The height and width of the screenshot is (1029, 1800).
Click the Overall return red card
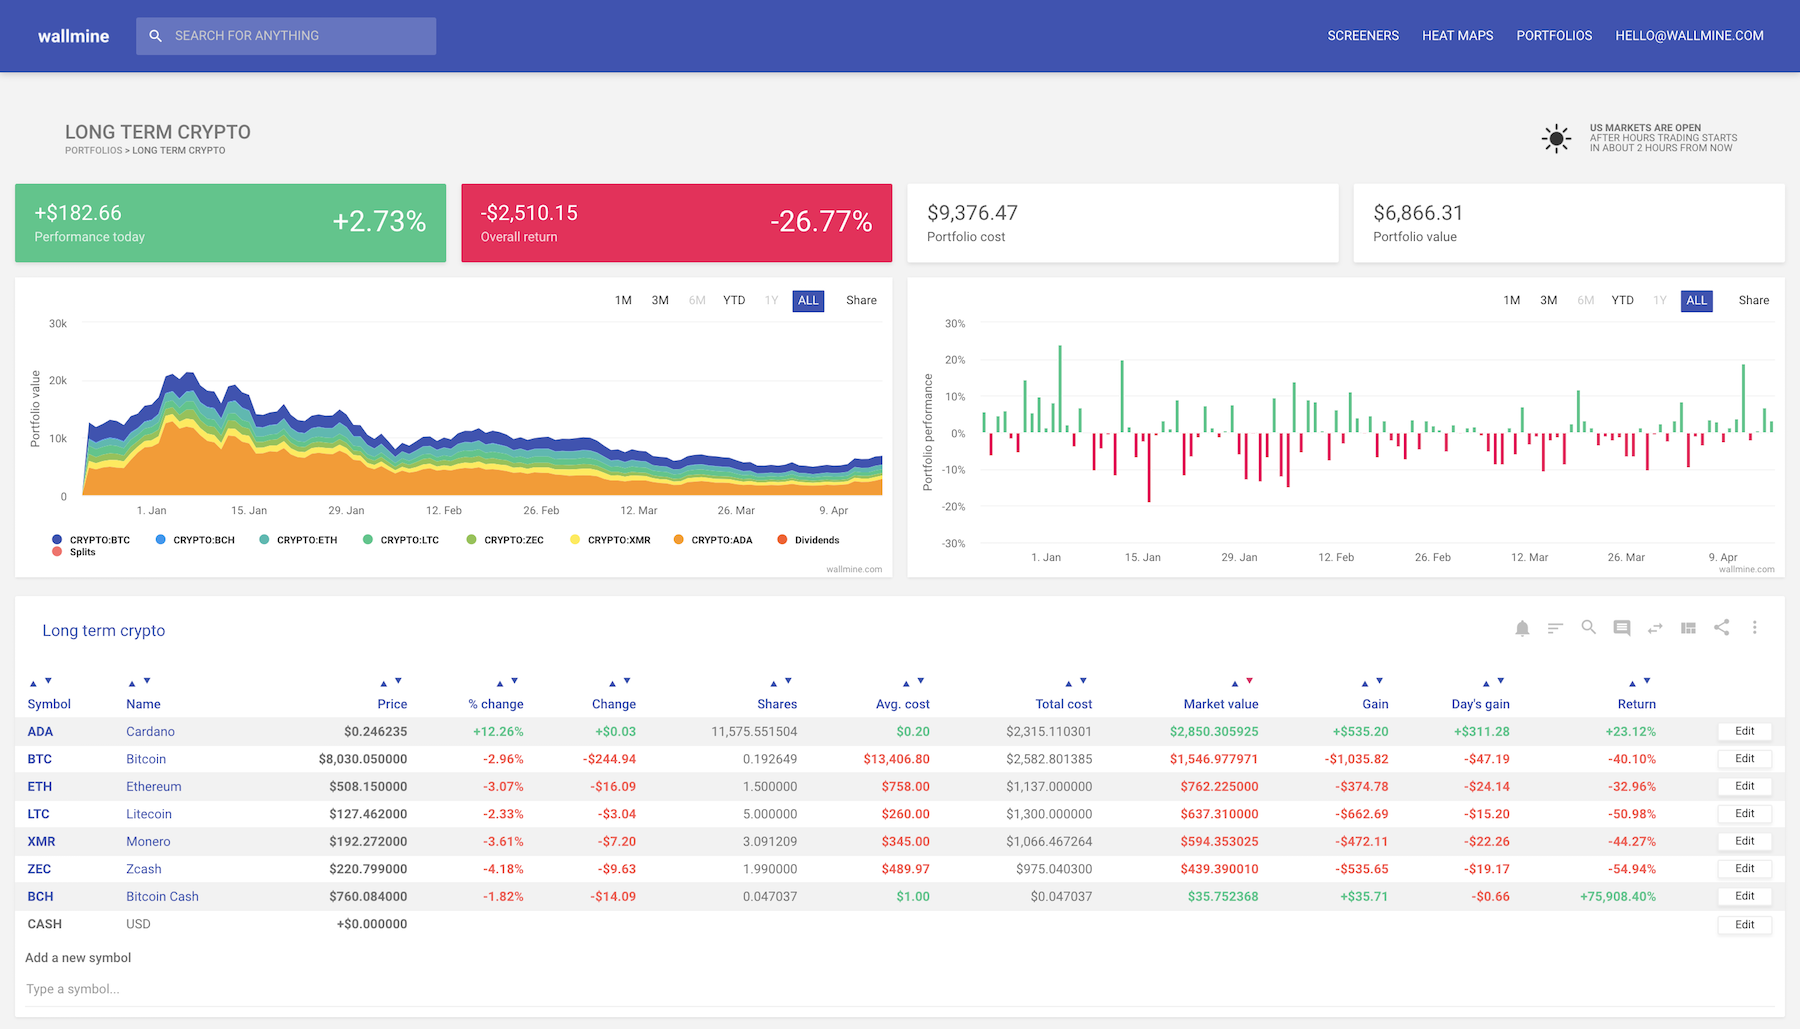(x=676, y=223)
